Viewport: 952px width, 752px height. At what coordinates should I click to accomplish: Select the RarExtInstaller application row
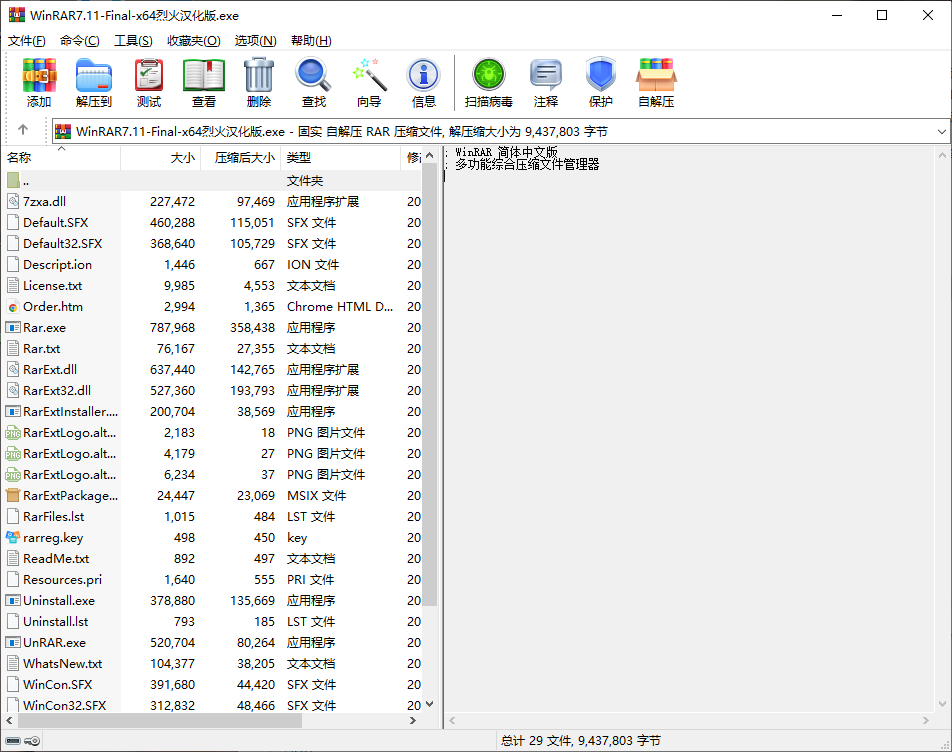212,412
